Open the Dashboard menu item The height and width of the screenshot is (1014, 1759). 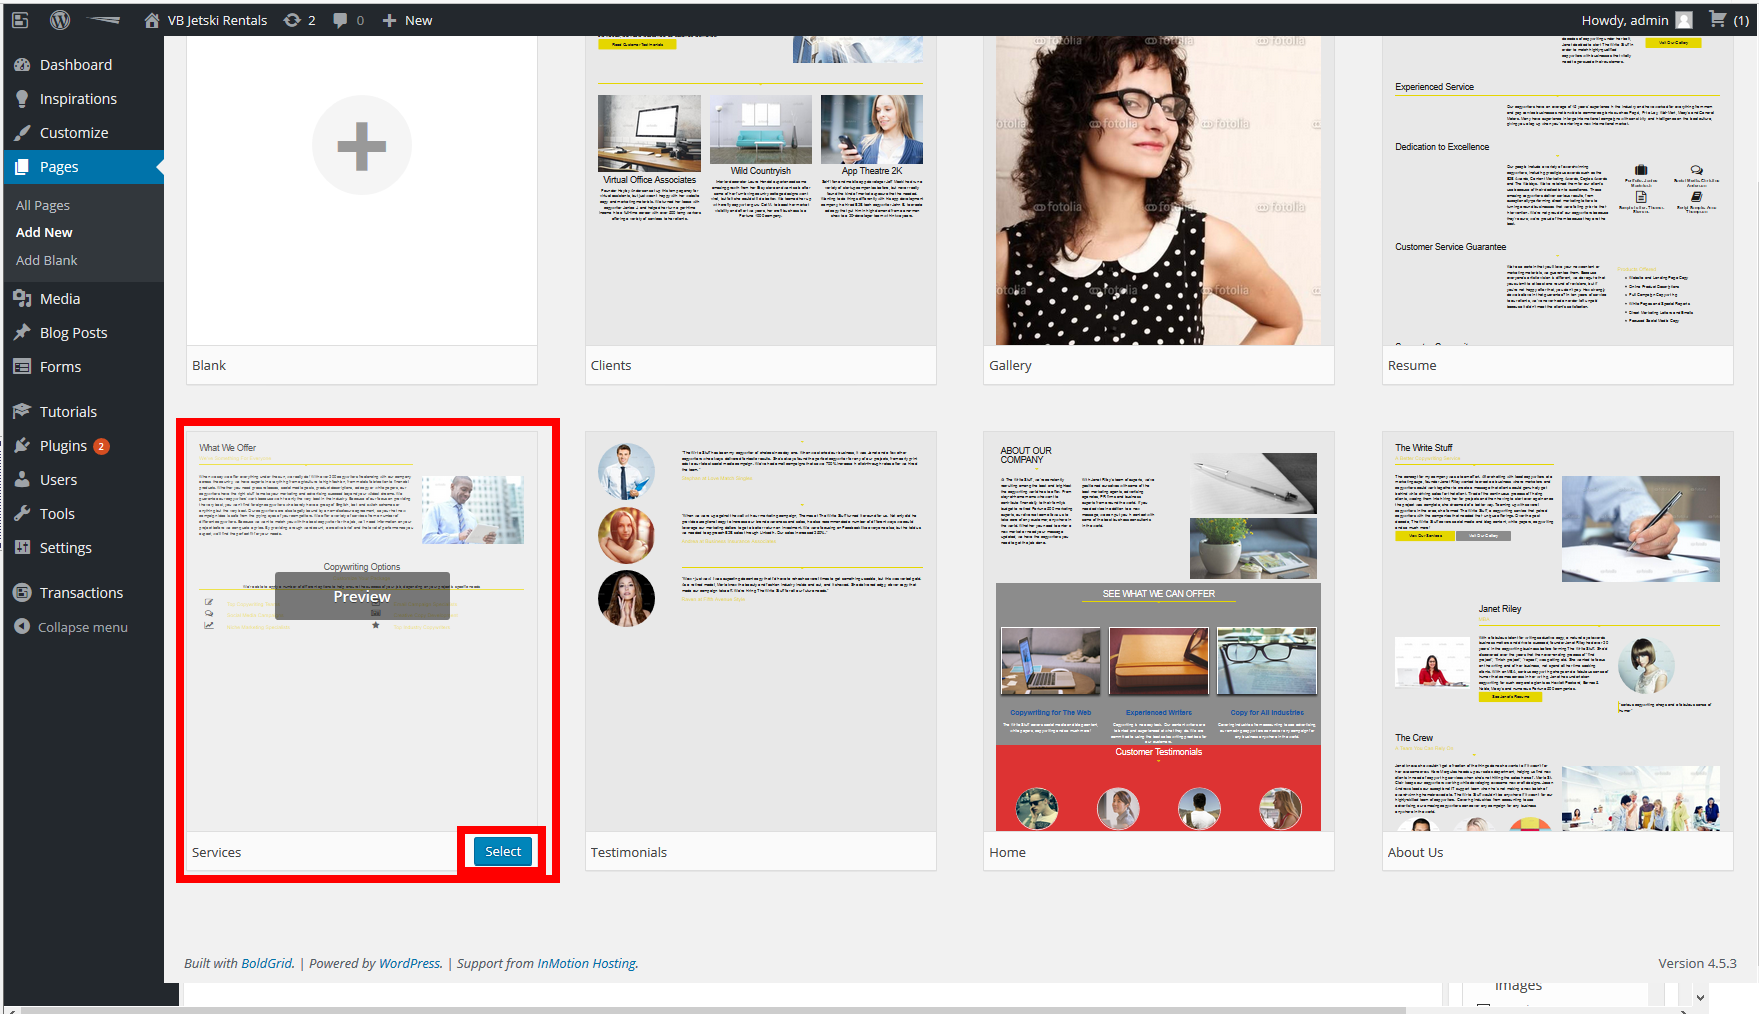76,65
